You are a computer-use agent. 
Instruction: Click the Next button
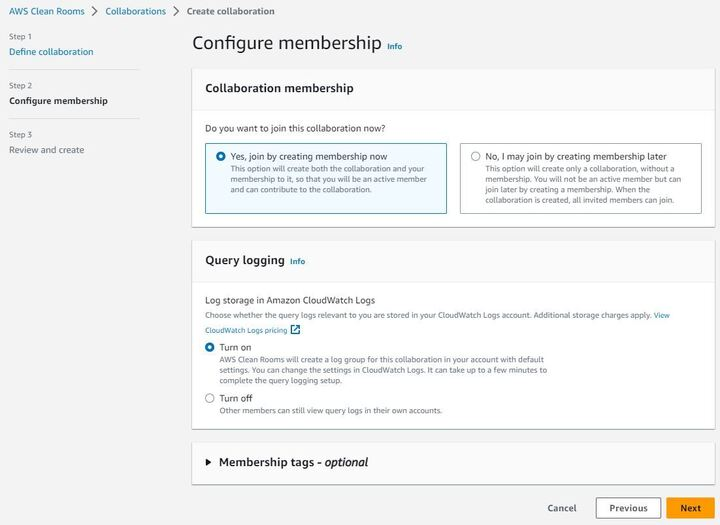pos(690,508)
